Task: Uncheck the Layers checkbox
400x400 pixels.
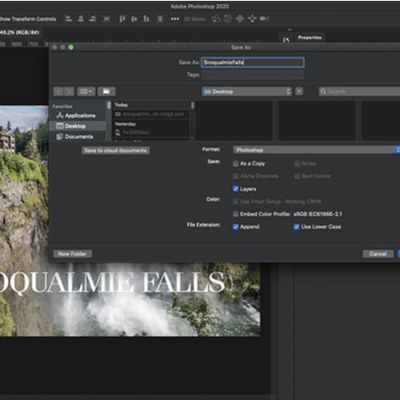Action: point(235,189)
